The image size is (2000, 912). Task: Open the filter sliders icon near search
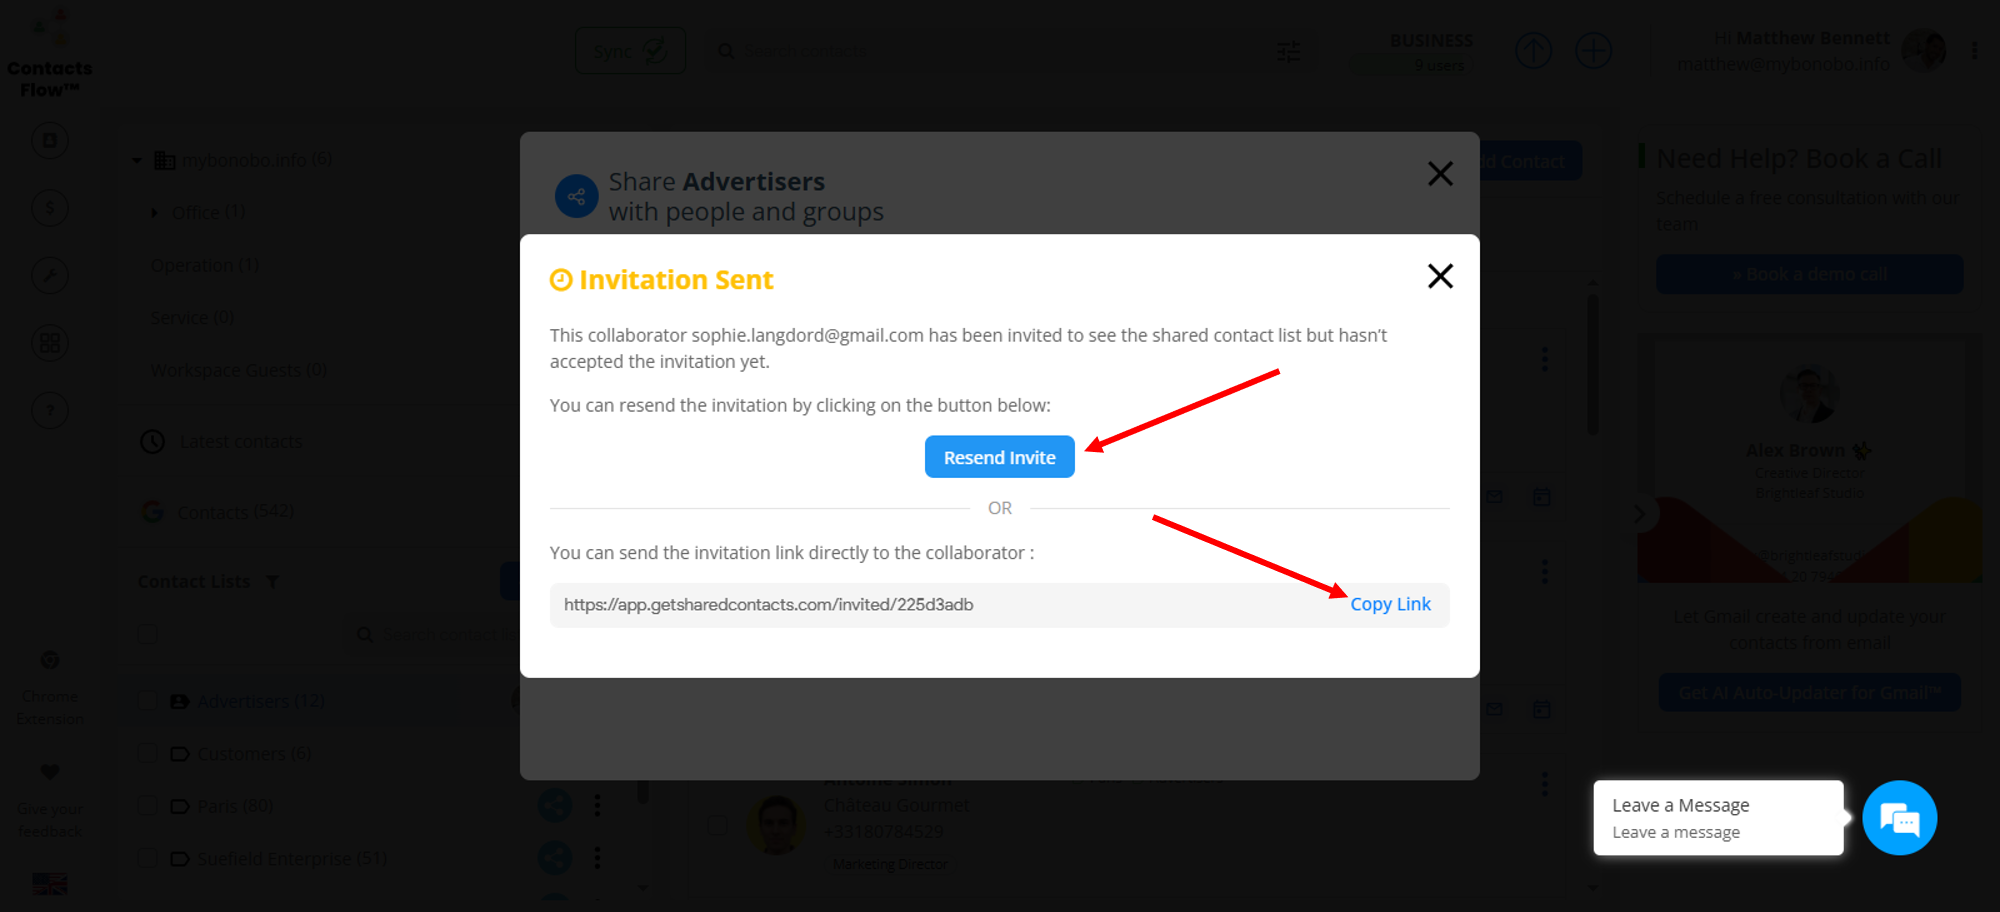pos(1289,50)
